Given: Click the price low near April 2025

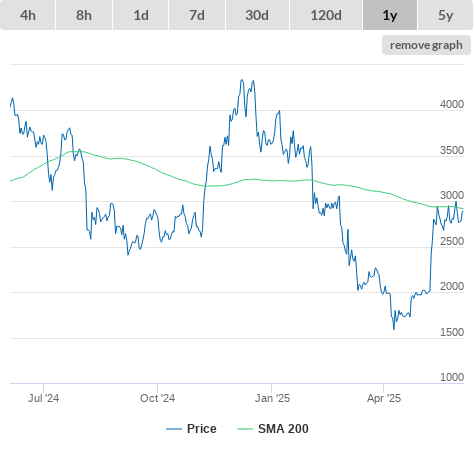Looking at the screenshot, I should tap(394, 329).
